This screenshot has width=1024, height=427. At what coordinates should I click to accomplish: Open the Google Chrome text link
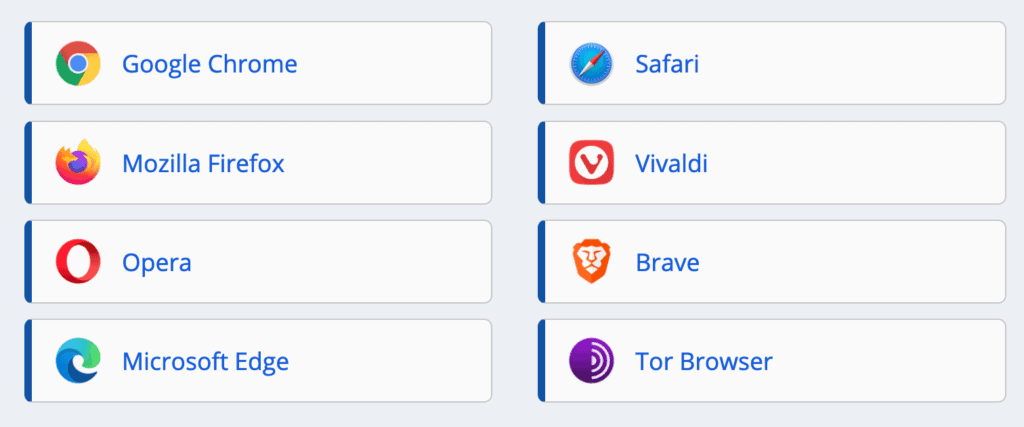tap(210, 64)
